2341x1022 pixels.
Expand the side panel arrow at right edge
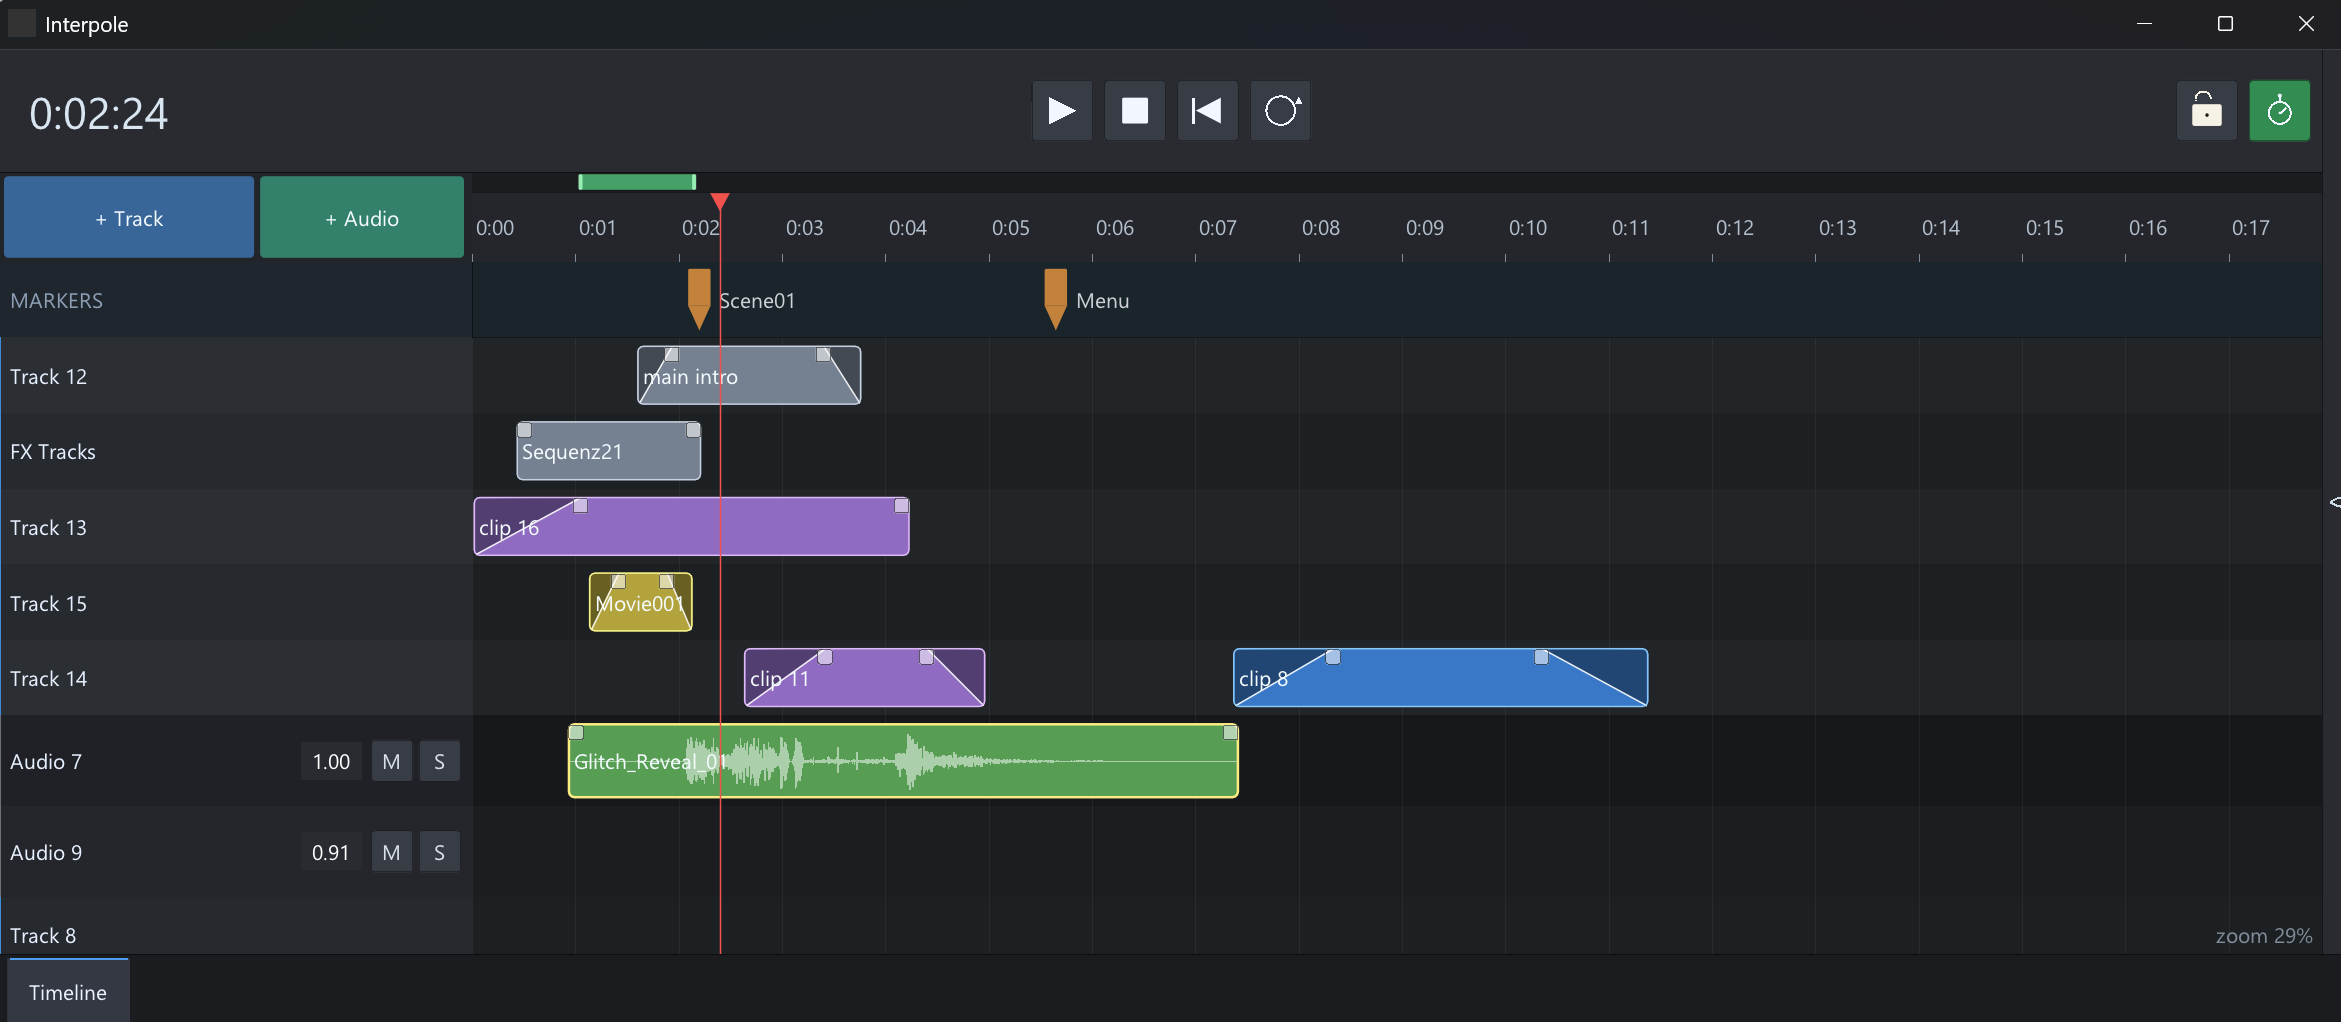click(2335, 502)
